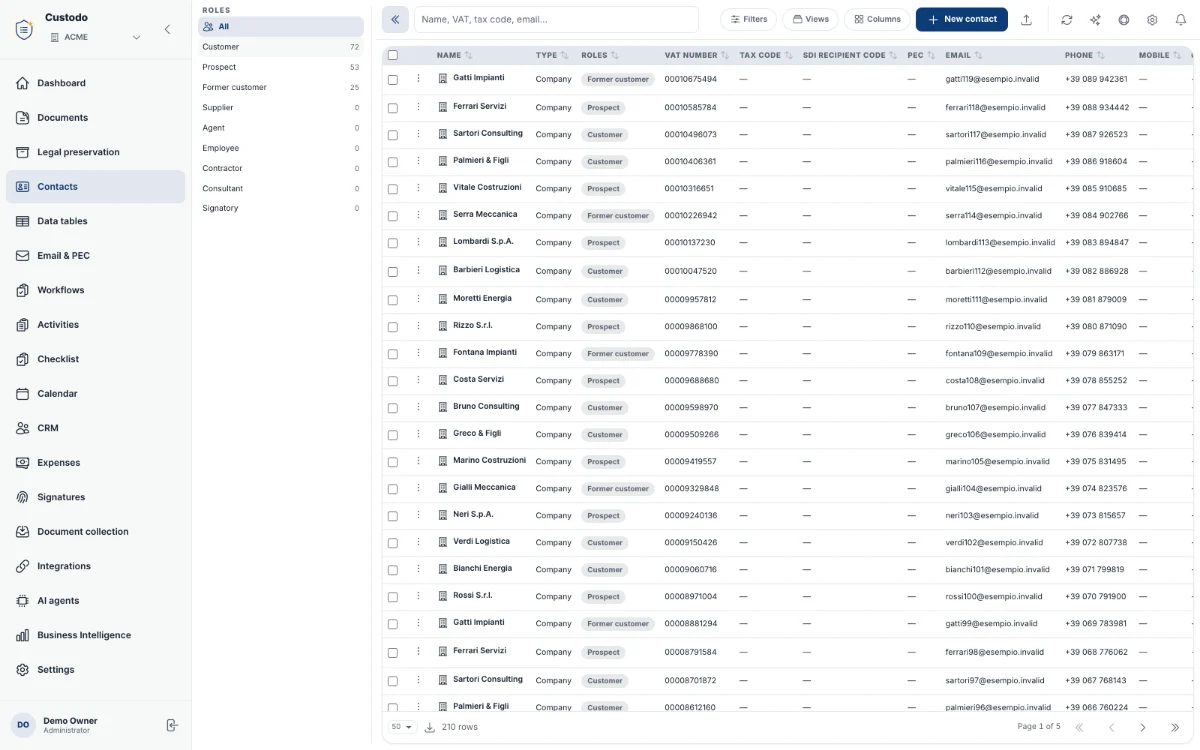Sort by TYPE column sort icon
Image resolution: width=1200 pixels, height=750 pixels.
click(x=564, y=55)
